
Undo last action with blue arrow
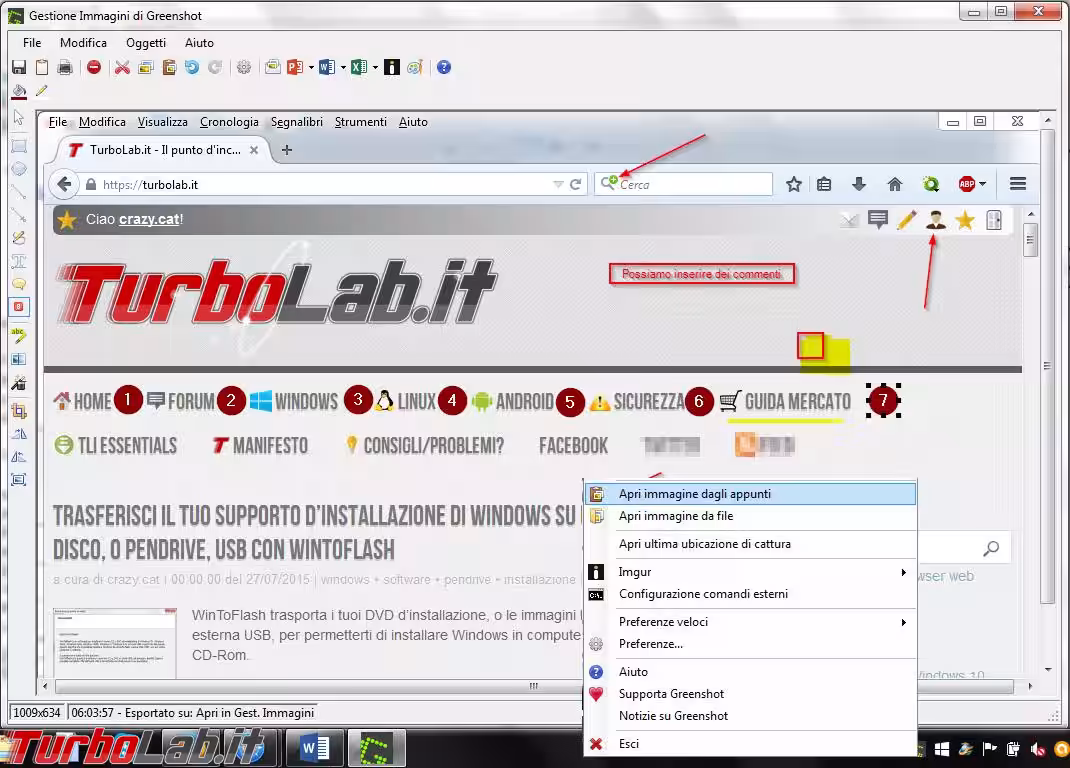[192, 67]
